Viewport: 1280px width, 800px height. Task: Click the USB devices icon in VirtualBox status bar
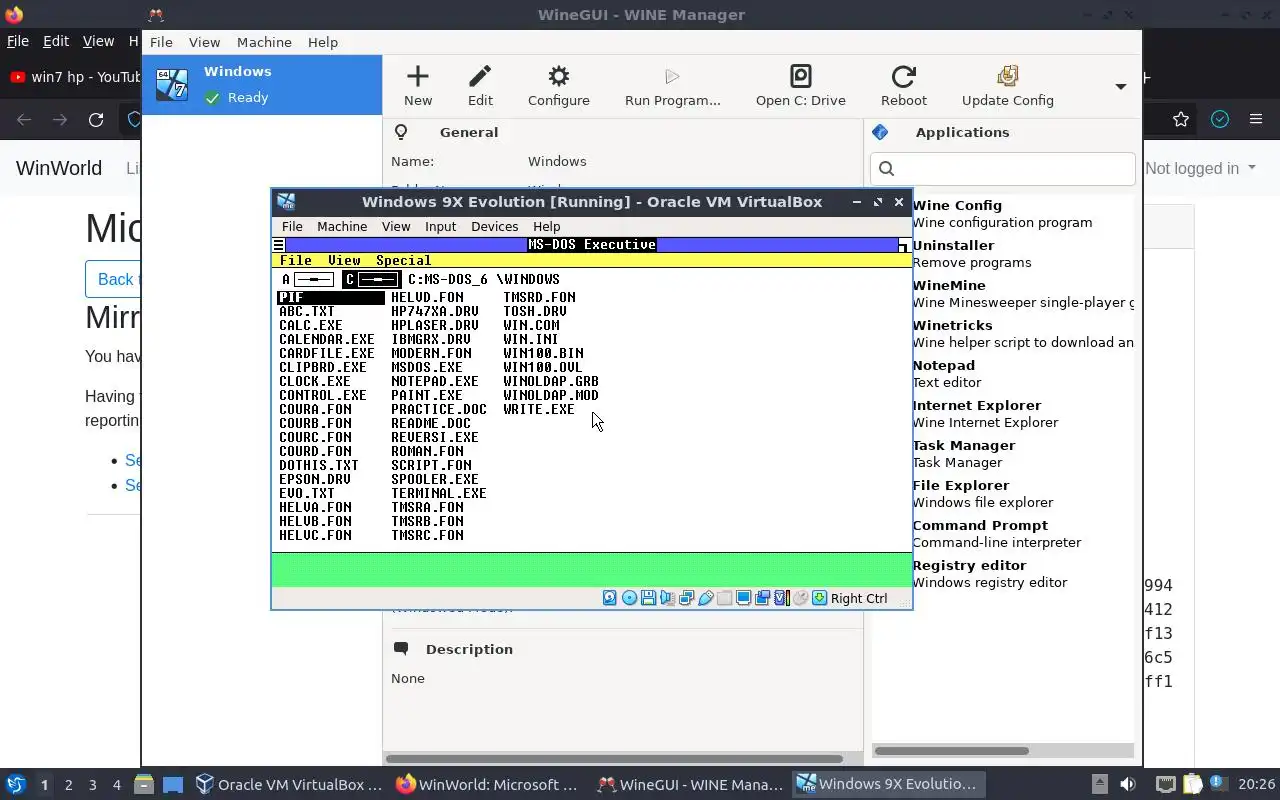pyautogui.click(x=705, y=598)
